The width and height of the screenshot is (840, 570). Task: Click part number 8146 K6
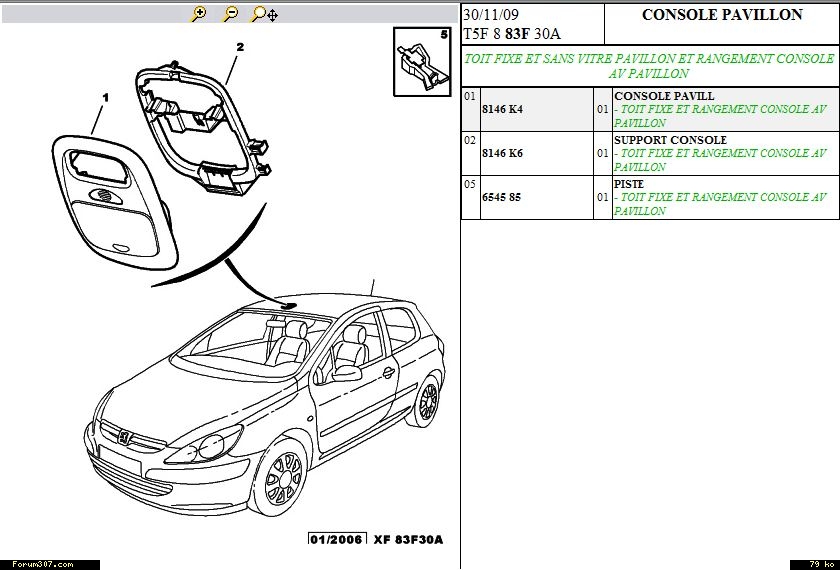(502, 153)
